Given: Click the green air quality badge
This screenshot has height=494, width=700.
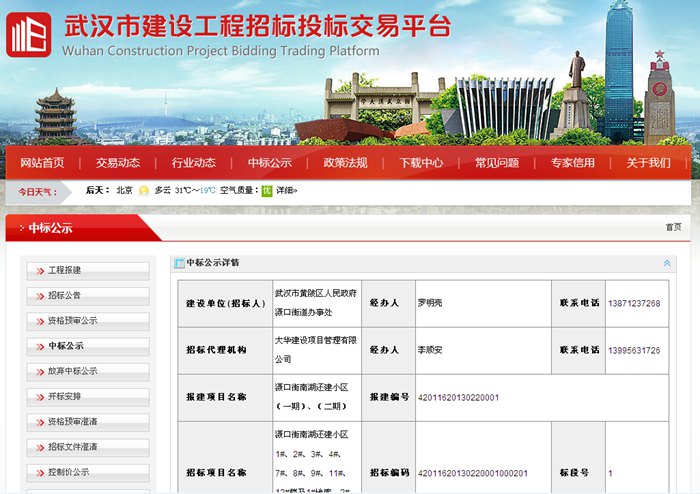Looking at the screenshot, I should tap(267, 190).
